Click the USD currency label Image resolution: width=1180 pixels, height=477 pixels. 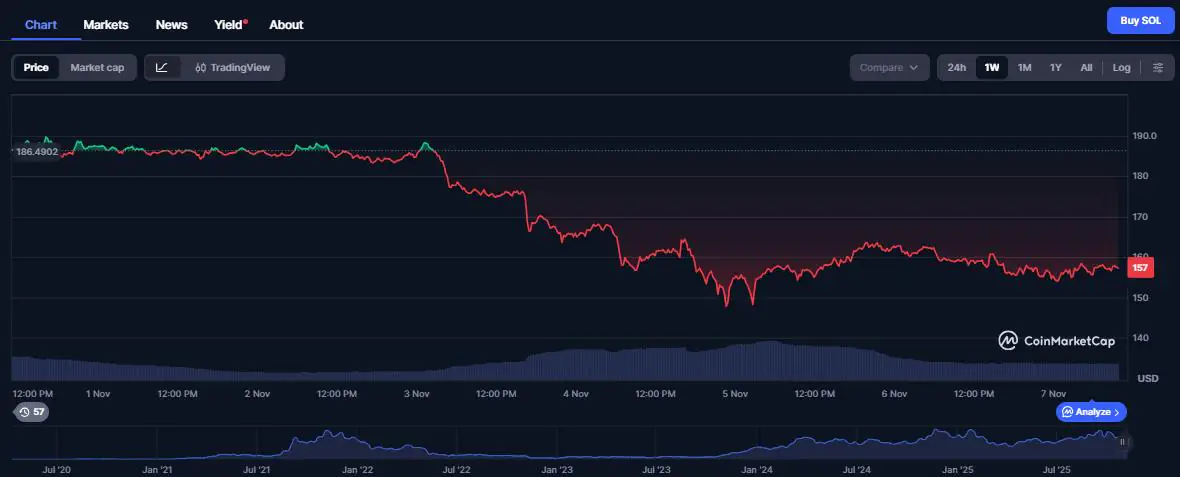point(1148,378)
